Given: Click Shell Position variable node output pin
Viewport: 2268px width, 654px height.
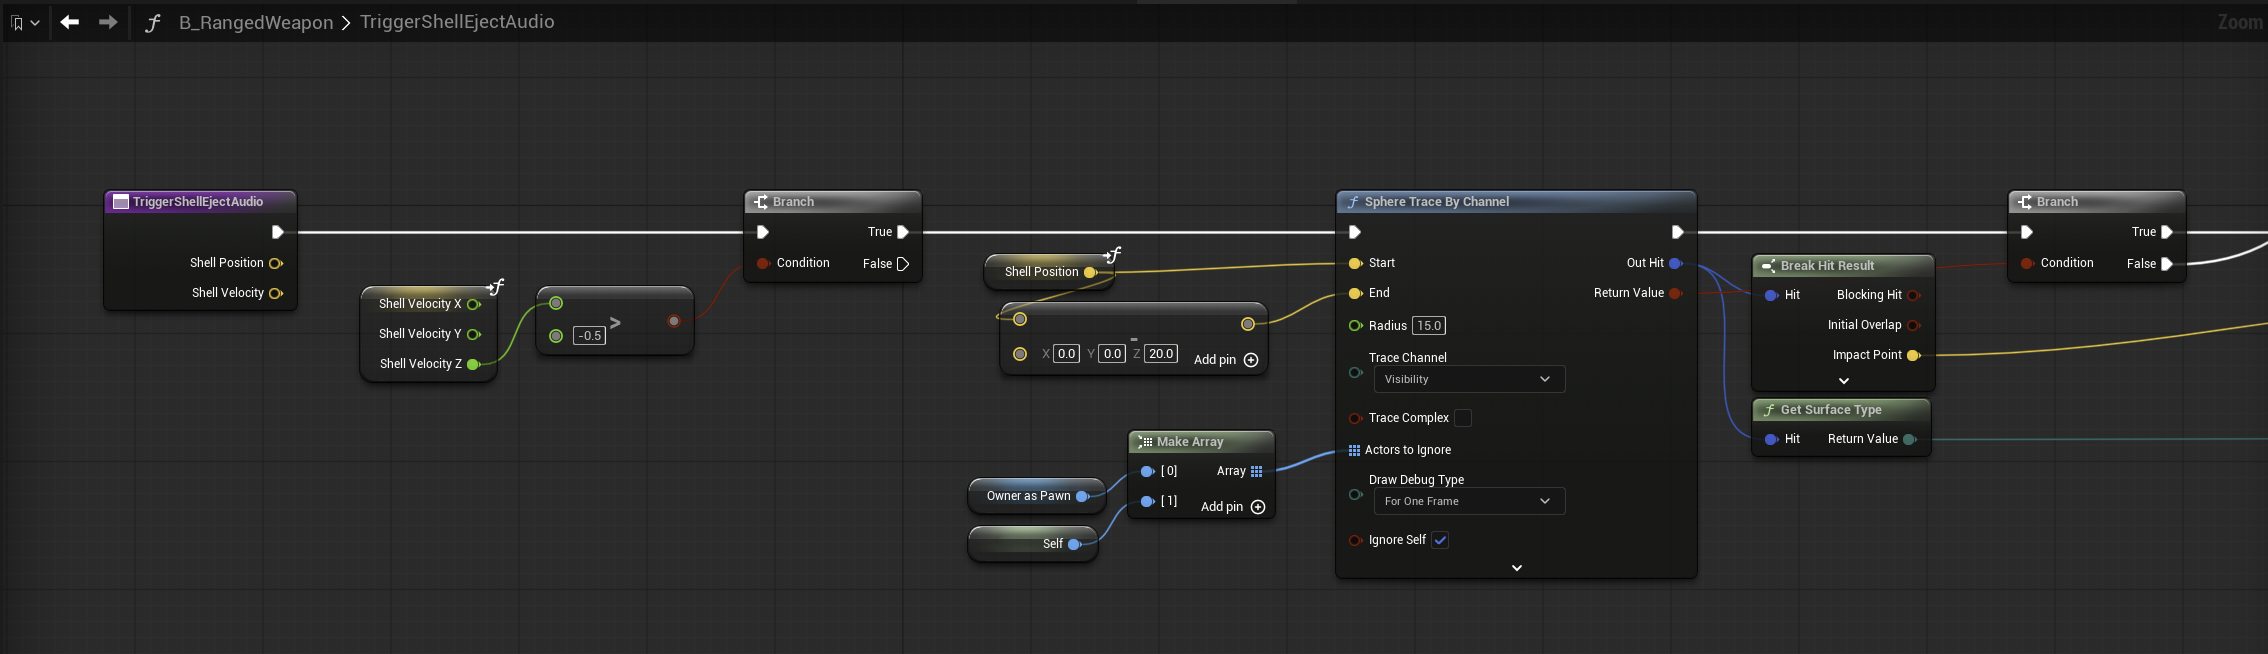Looking at the screenshot, I should coord(1090,272).
